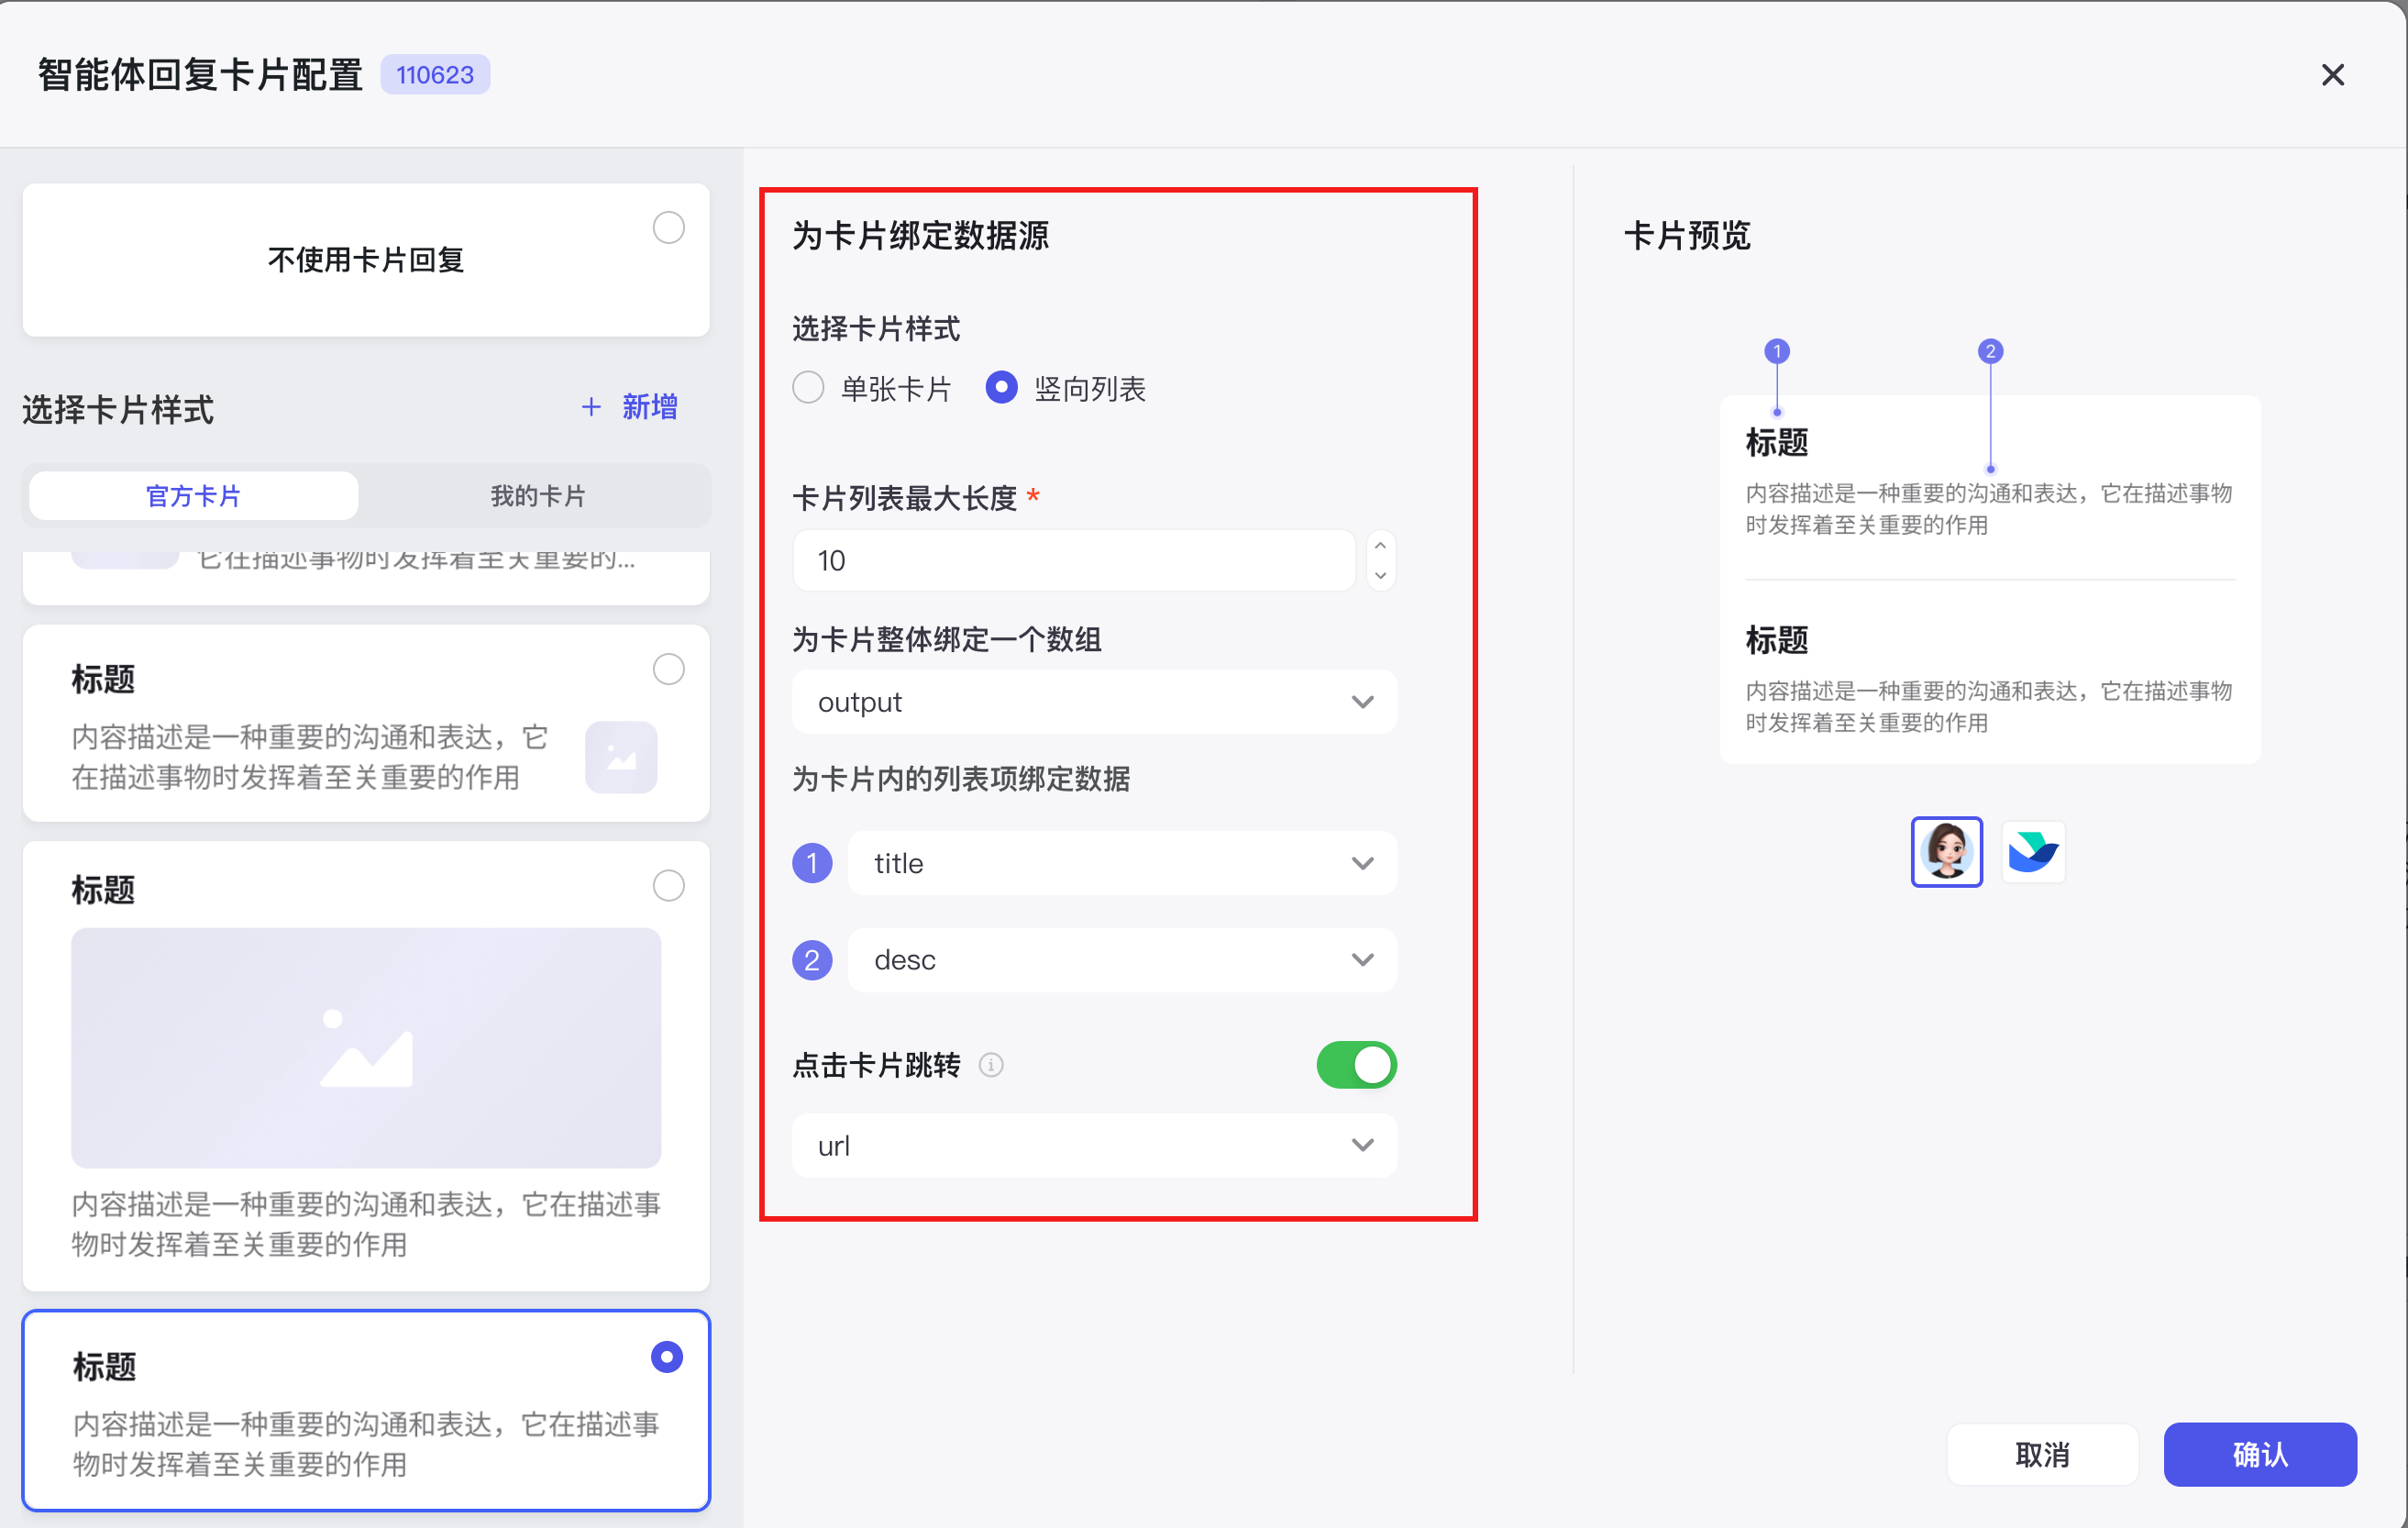Click the 取消 cancel button
Screen dimensions: 2408x1528
tap(2042, 1454)
